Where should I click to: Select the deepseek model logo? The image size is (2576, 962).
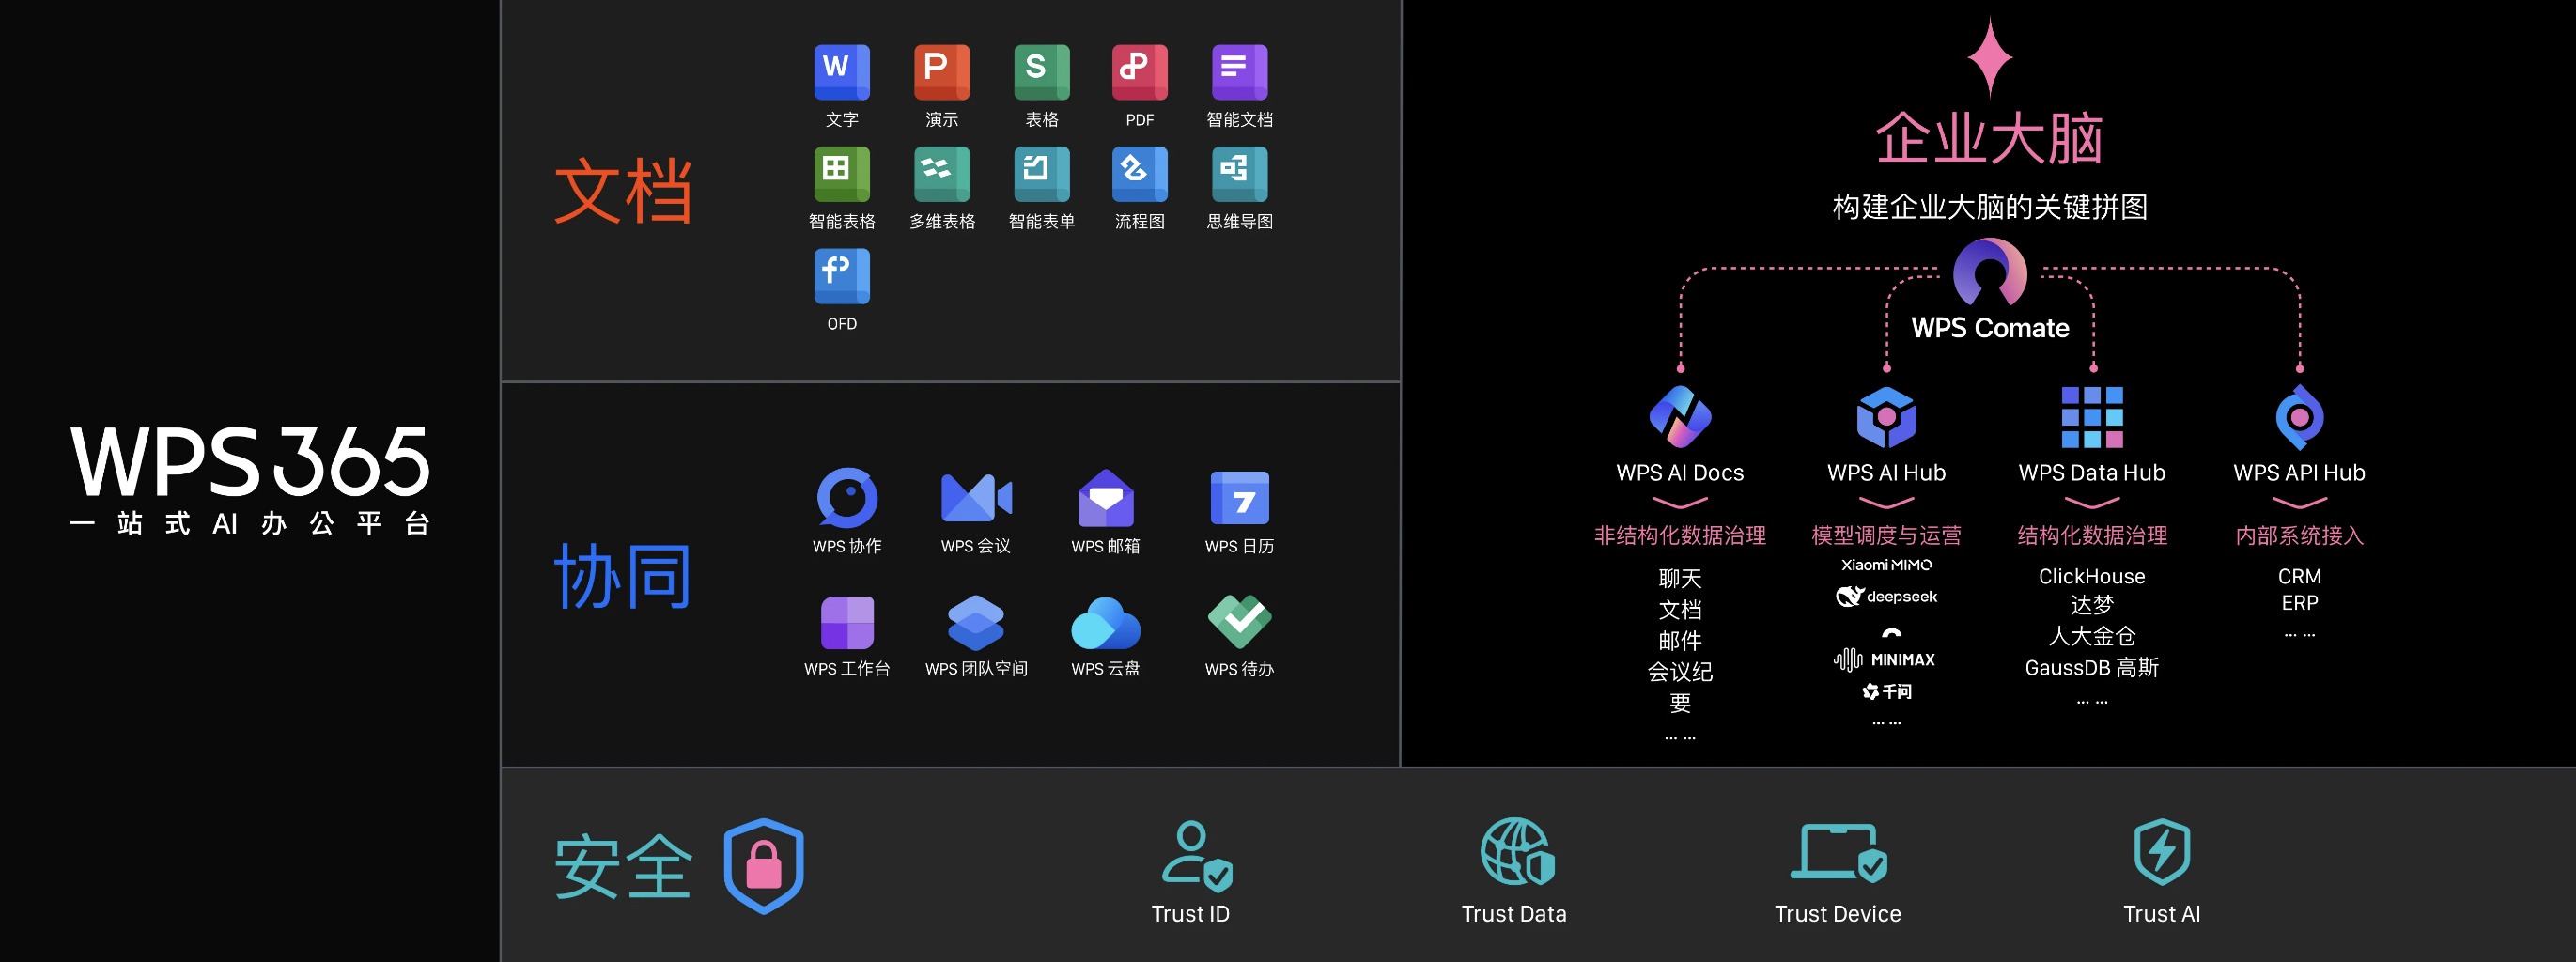pos(1886,597)
